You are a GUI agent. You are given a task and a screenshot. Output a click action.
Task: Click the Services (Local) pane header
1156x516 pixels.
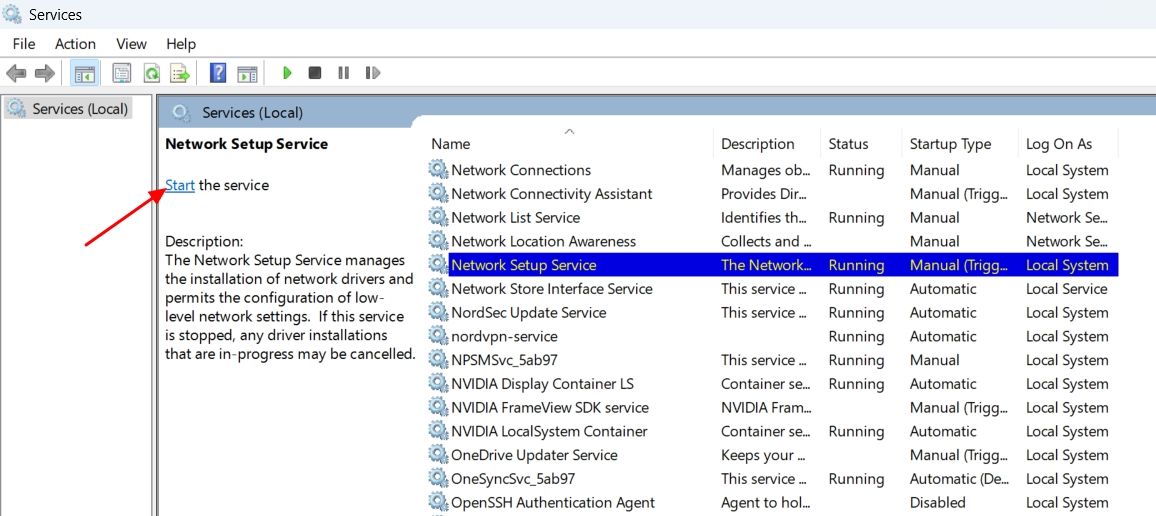coord(253,113)
